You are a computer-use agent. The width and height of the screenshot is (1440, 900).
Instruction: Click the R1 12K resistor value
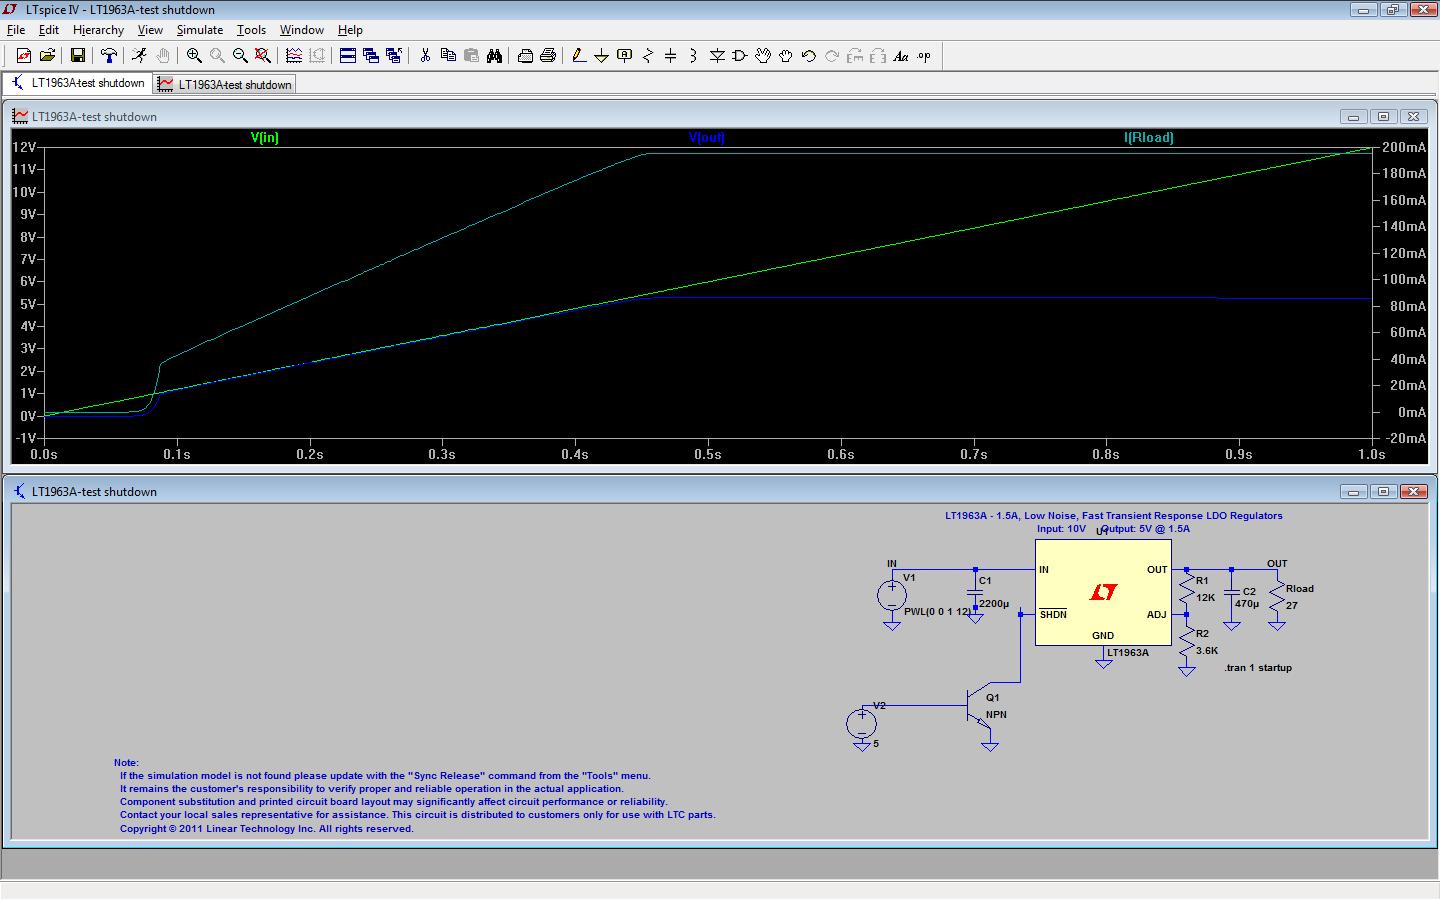pos(1206,598)
